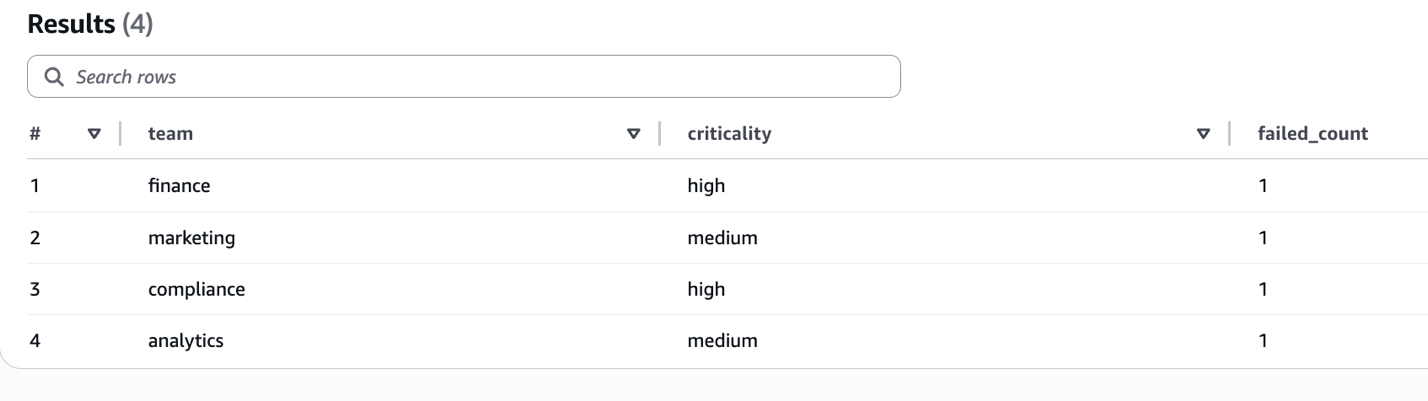Click the Results (4) heading

(x=90, y=26)
